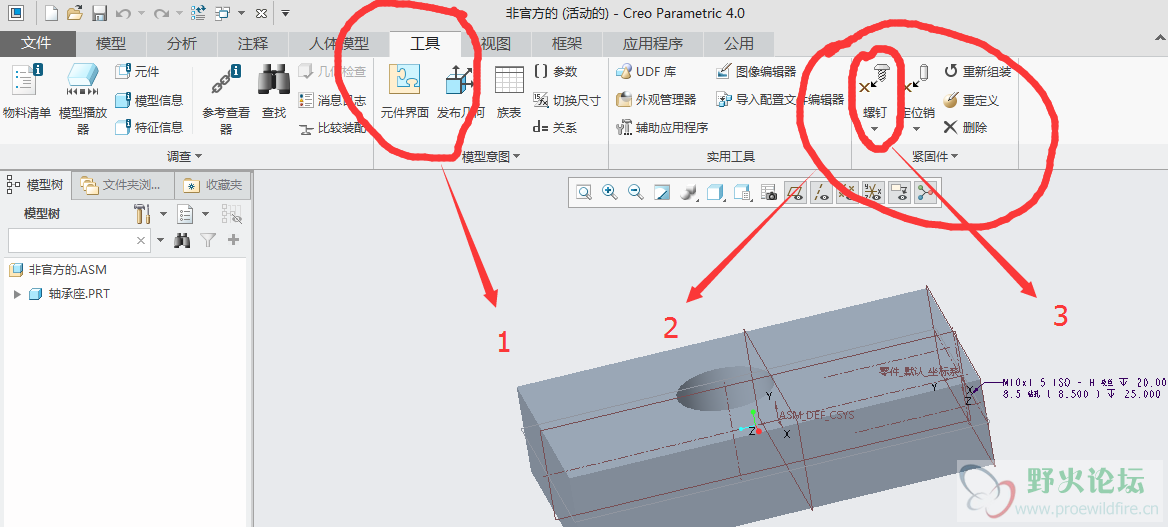1168x527 pixels.
Task: Open the 图像编辑器 image editor
Action: click(756, 72)
